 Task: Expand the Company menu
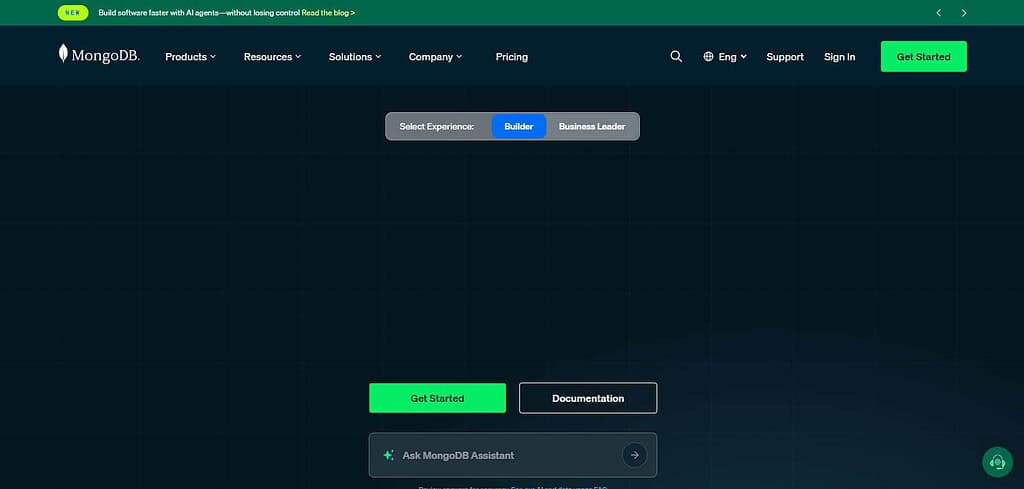click(435, 57)
